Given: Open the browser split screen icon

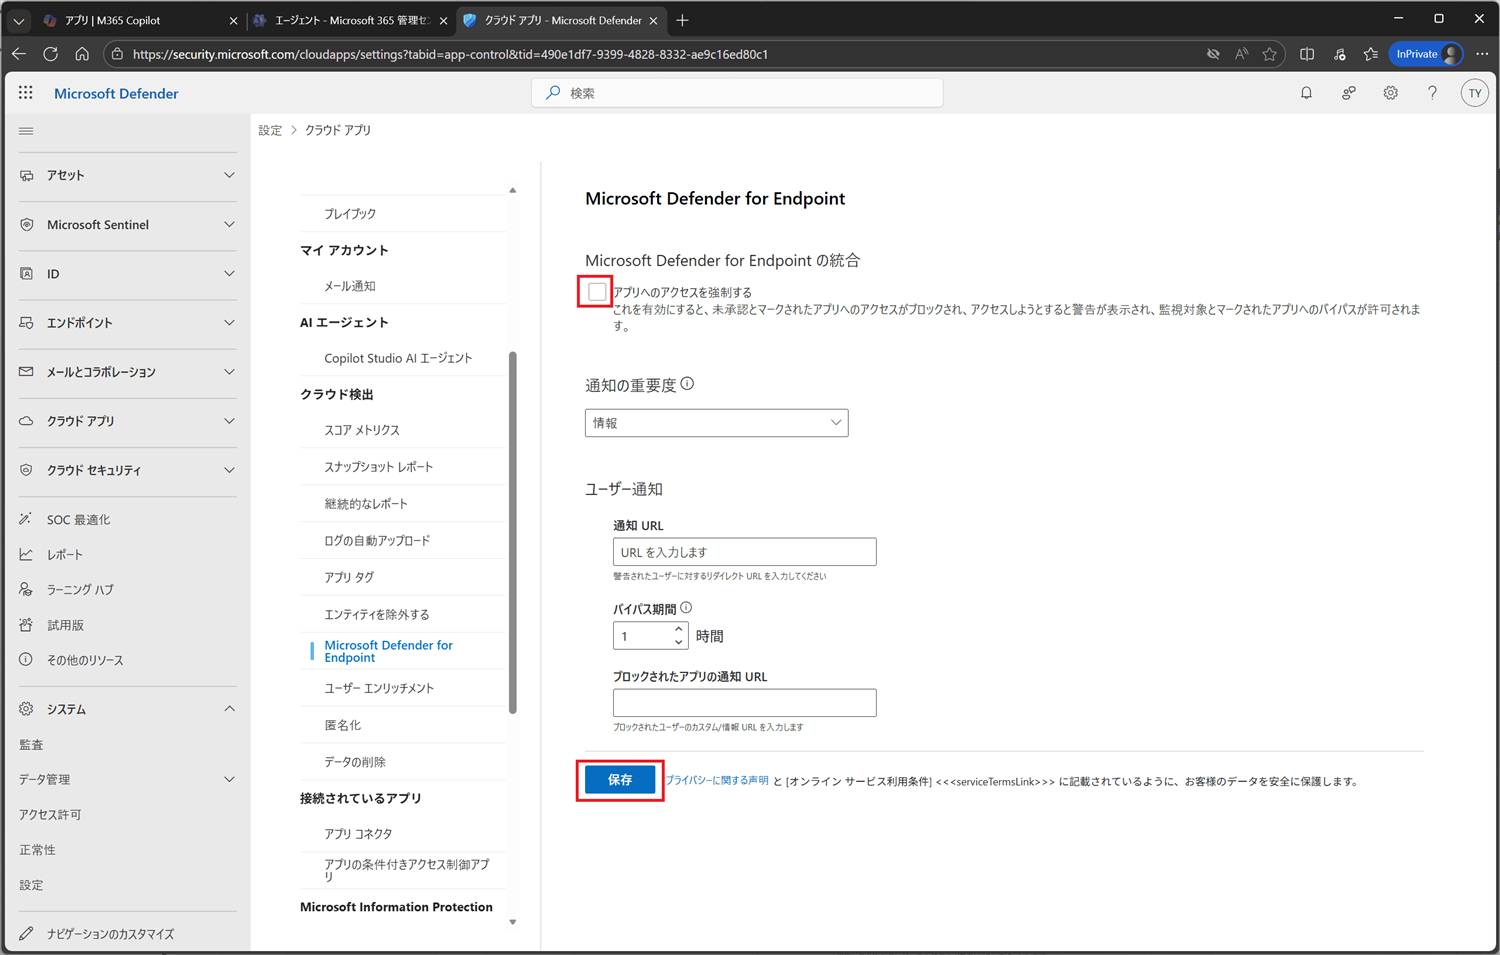Looking at the screenshot, I should pos(1307,54).
